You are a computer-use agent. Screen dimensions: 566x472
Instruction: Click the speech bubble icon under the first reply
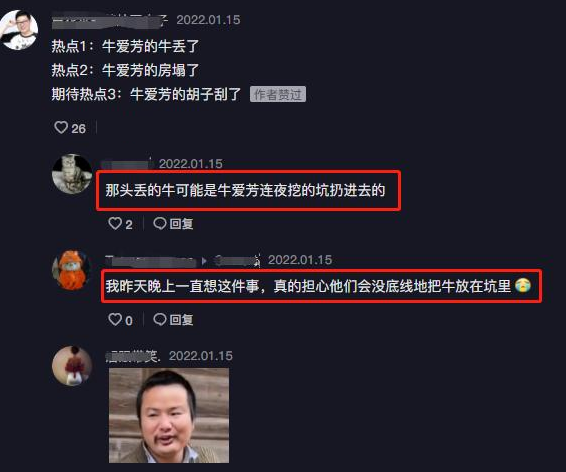point(160,223)
